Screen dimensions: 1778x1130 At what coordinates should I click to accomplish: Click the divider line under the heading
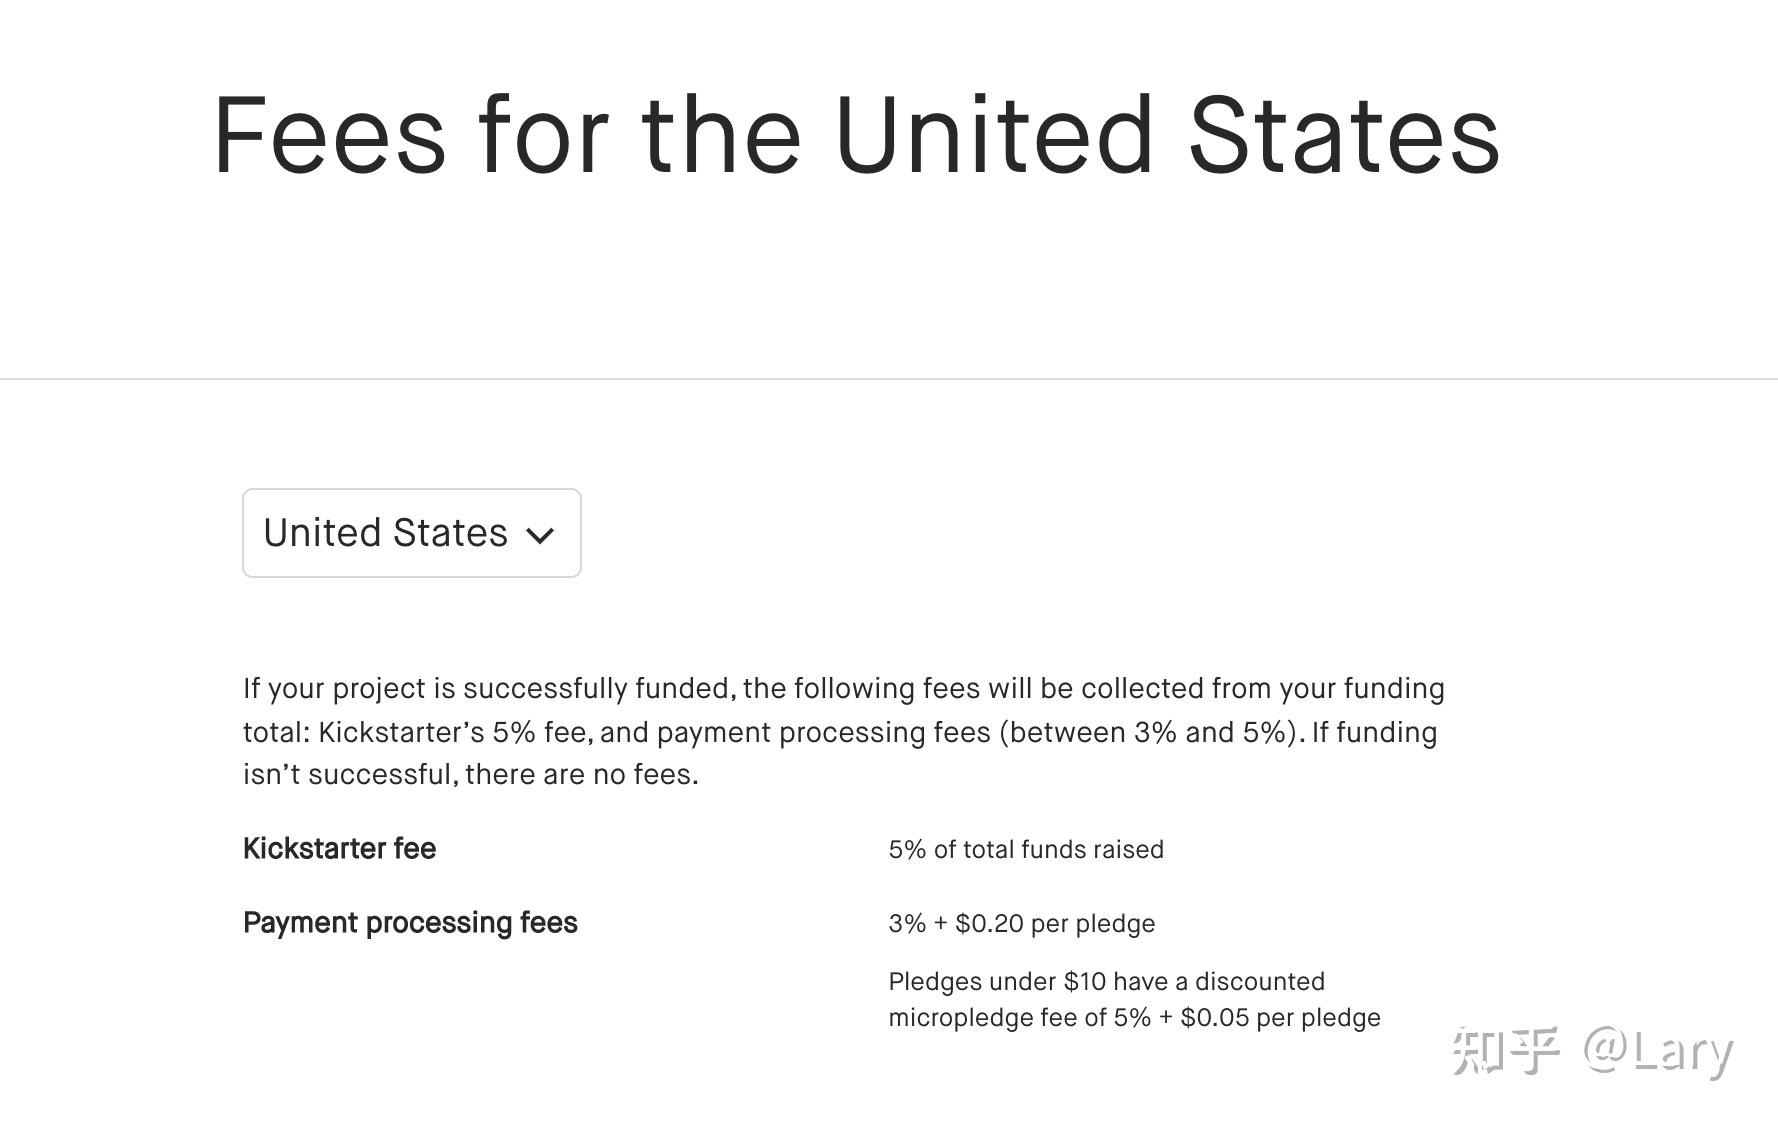[x=889, y=381]
